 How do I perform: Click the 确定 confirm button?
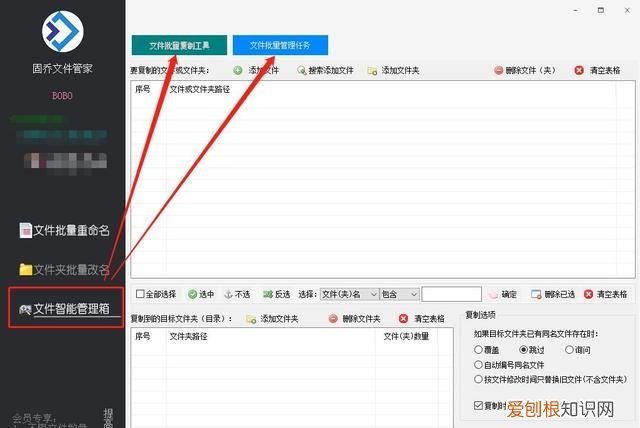coord(503,294)
